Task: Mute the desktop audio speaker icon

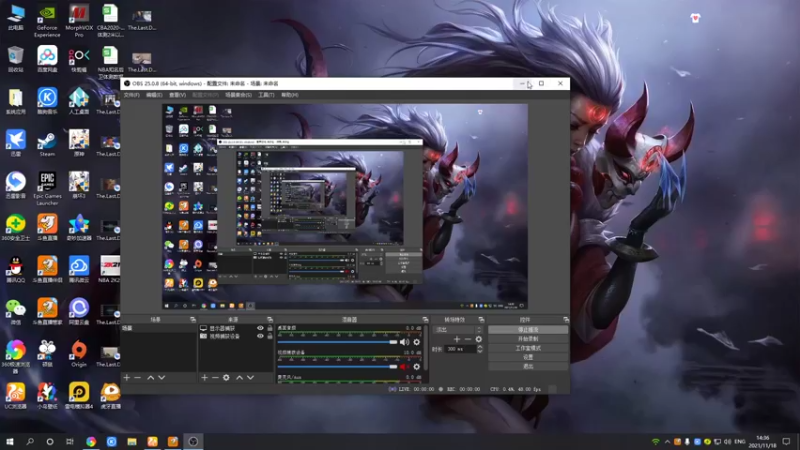Action: [x=404, y=342]
